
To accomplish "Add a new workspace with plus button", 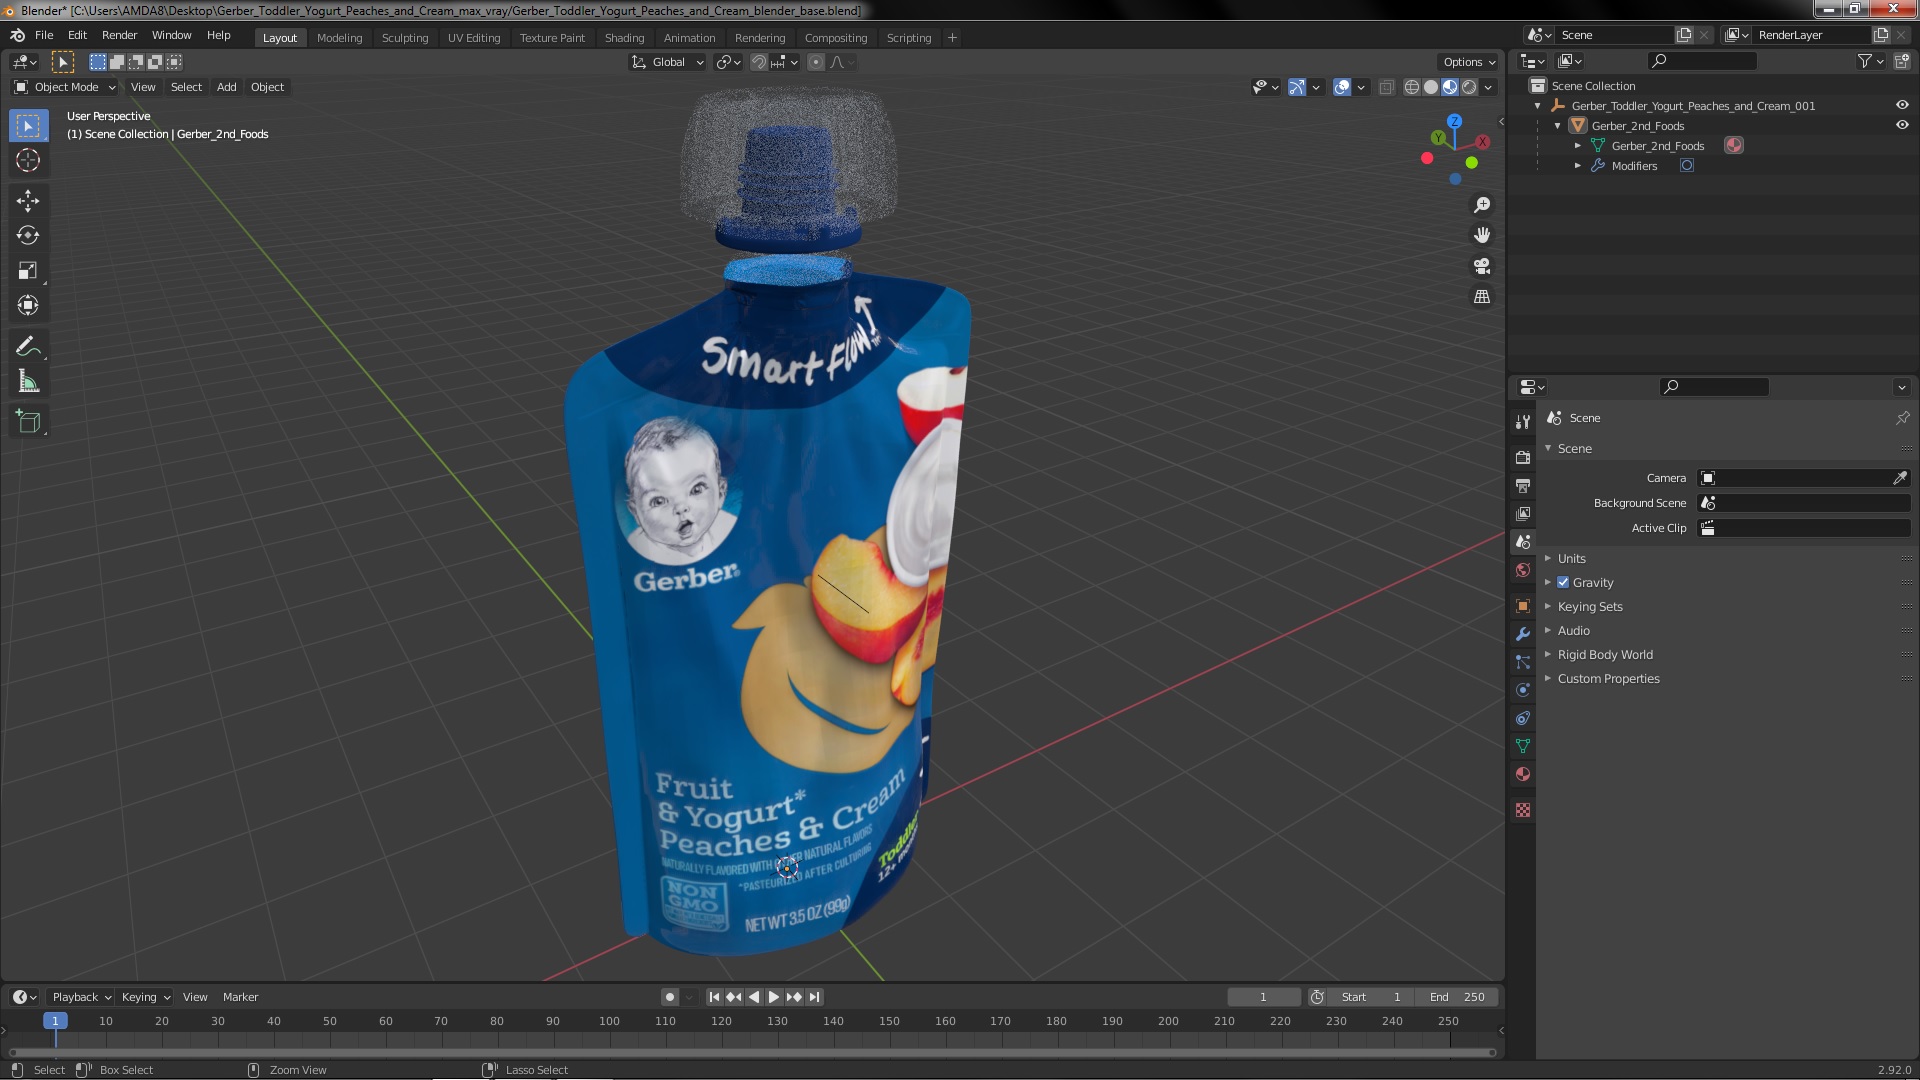I will 952,38.
